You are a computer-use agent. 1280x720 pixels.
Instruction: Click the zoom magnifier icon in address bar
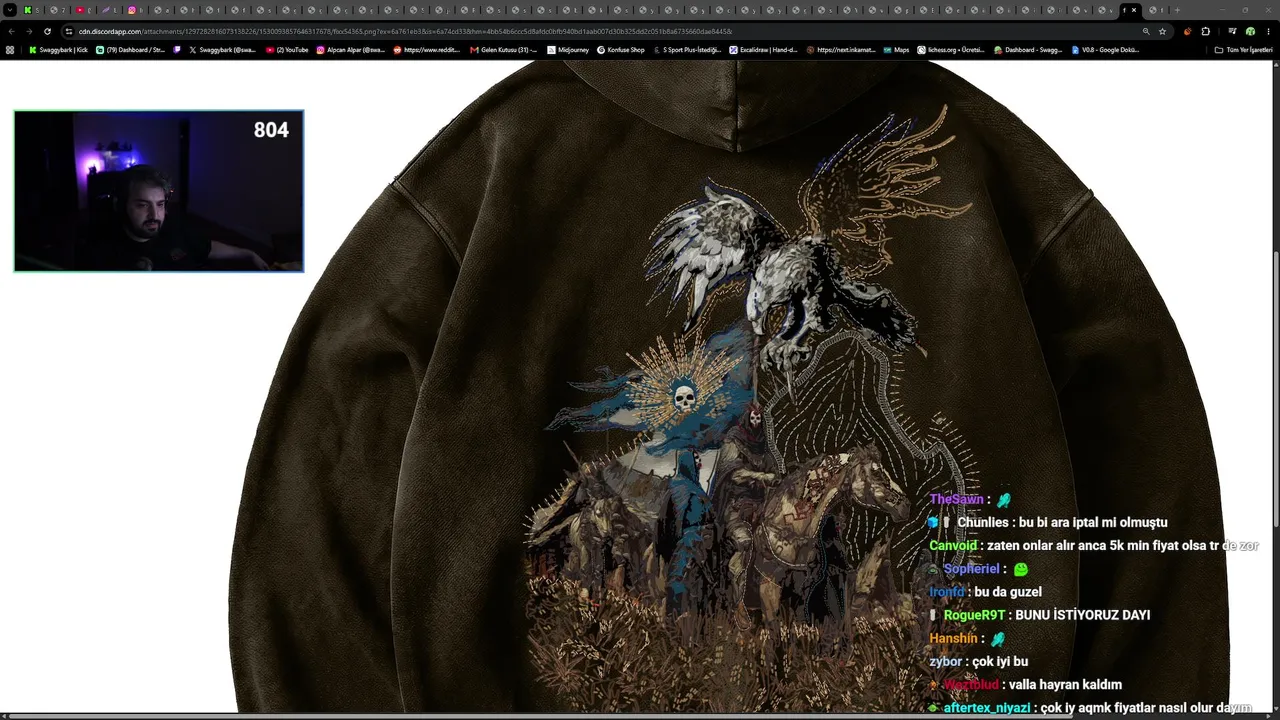(x=1146, y=31)
